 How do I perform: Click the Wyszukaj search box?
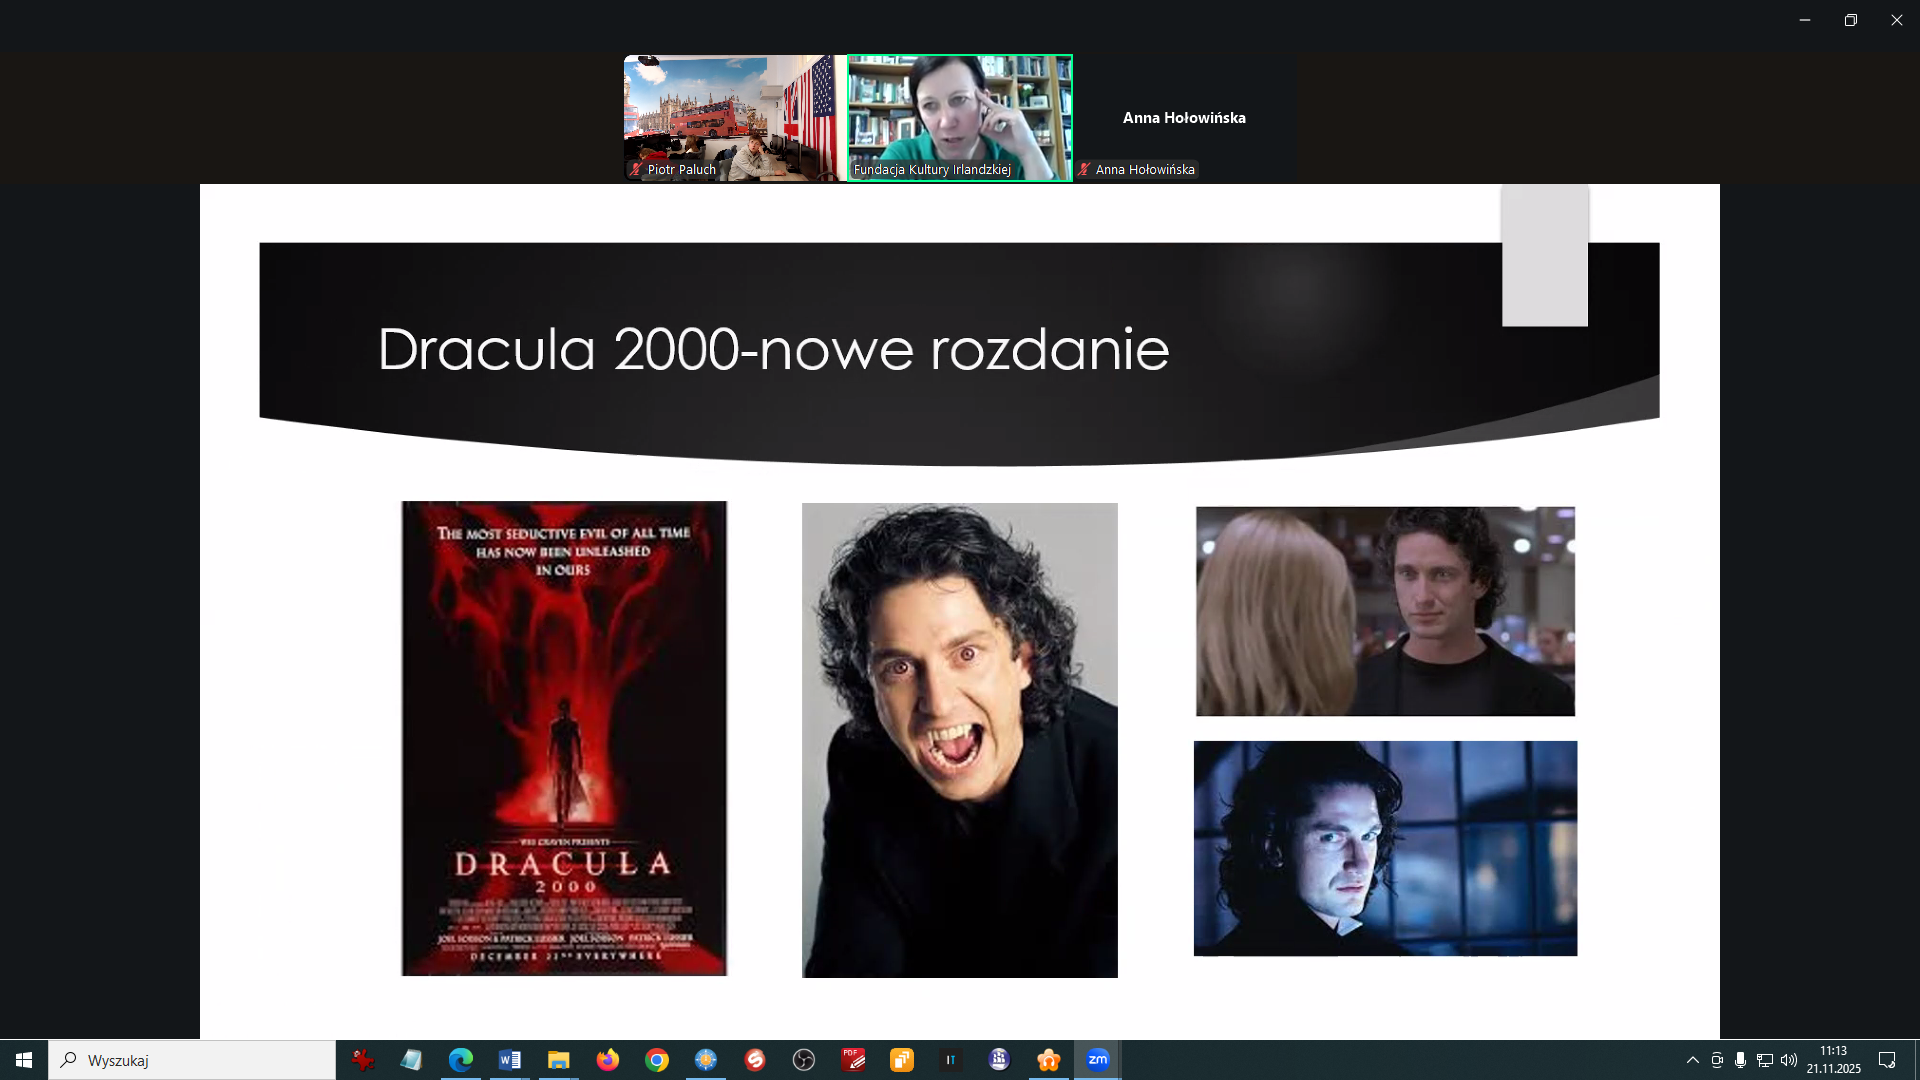click(x=192, y=1060)
